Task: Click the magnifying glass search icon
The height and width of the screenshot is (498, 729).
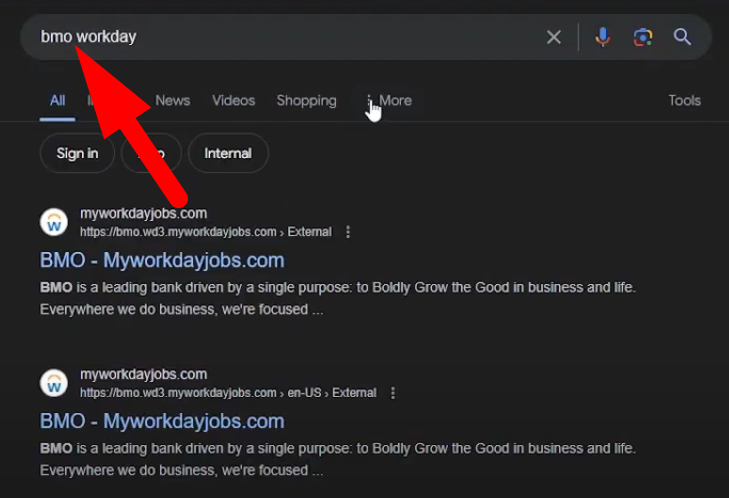Action: (683, 37)
